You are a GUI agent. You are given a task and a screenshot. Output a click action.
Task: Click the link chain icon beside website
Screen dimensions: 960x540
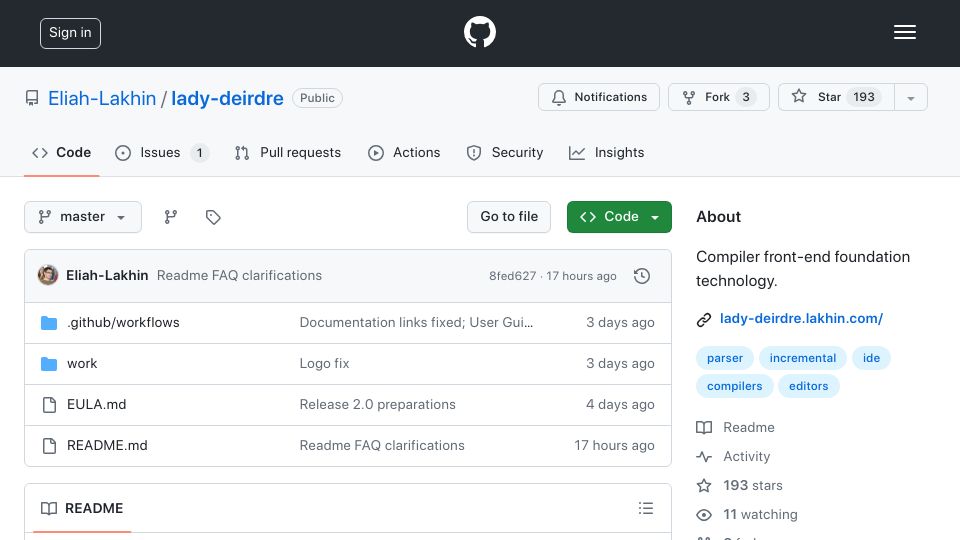(x=704, y=319)
